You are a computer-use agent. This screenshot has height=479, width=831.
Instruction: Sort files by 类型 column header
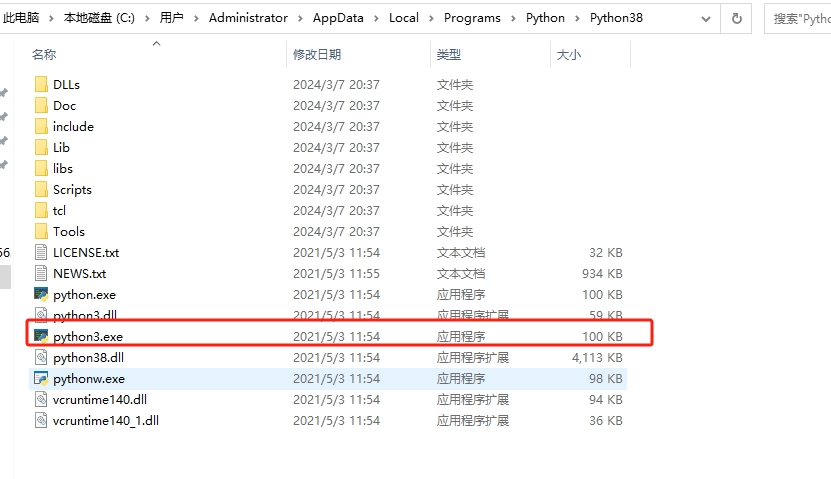448,55
